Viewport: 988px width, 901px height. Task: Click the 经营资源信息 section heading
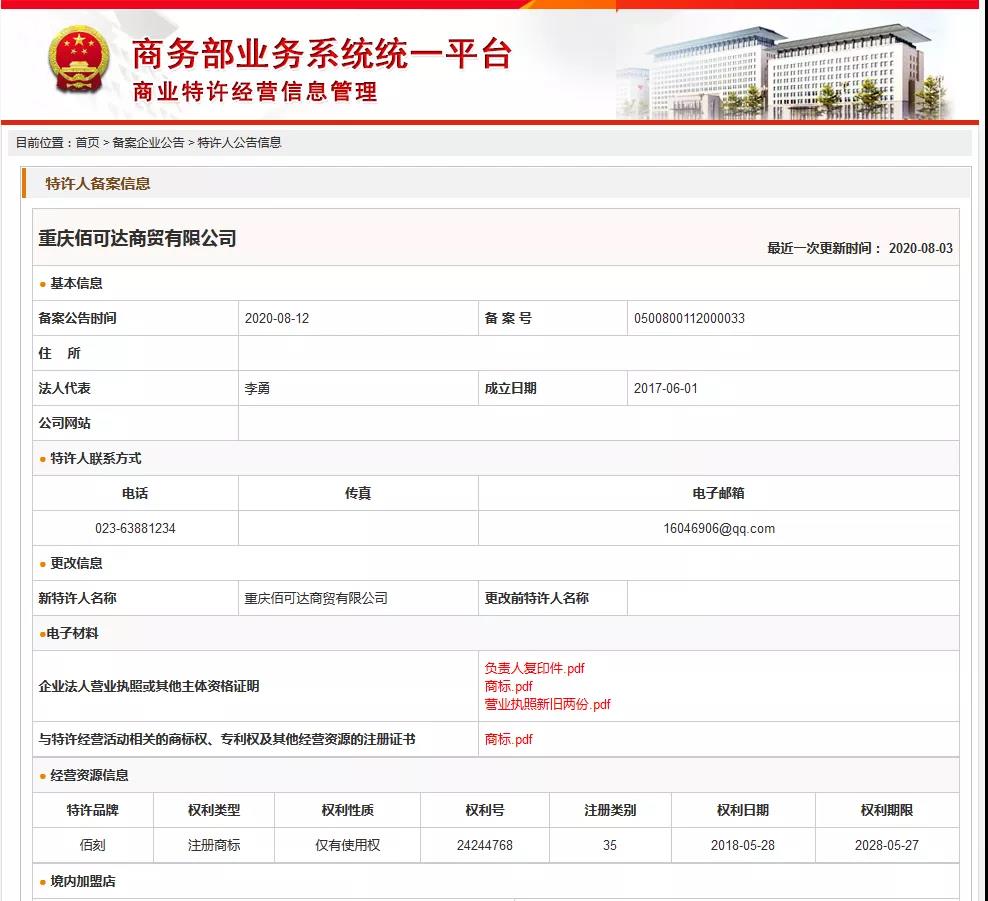click(89, 775)
